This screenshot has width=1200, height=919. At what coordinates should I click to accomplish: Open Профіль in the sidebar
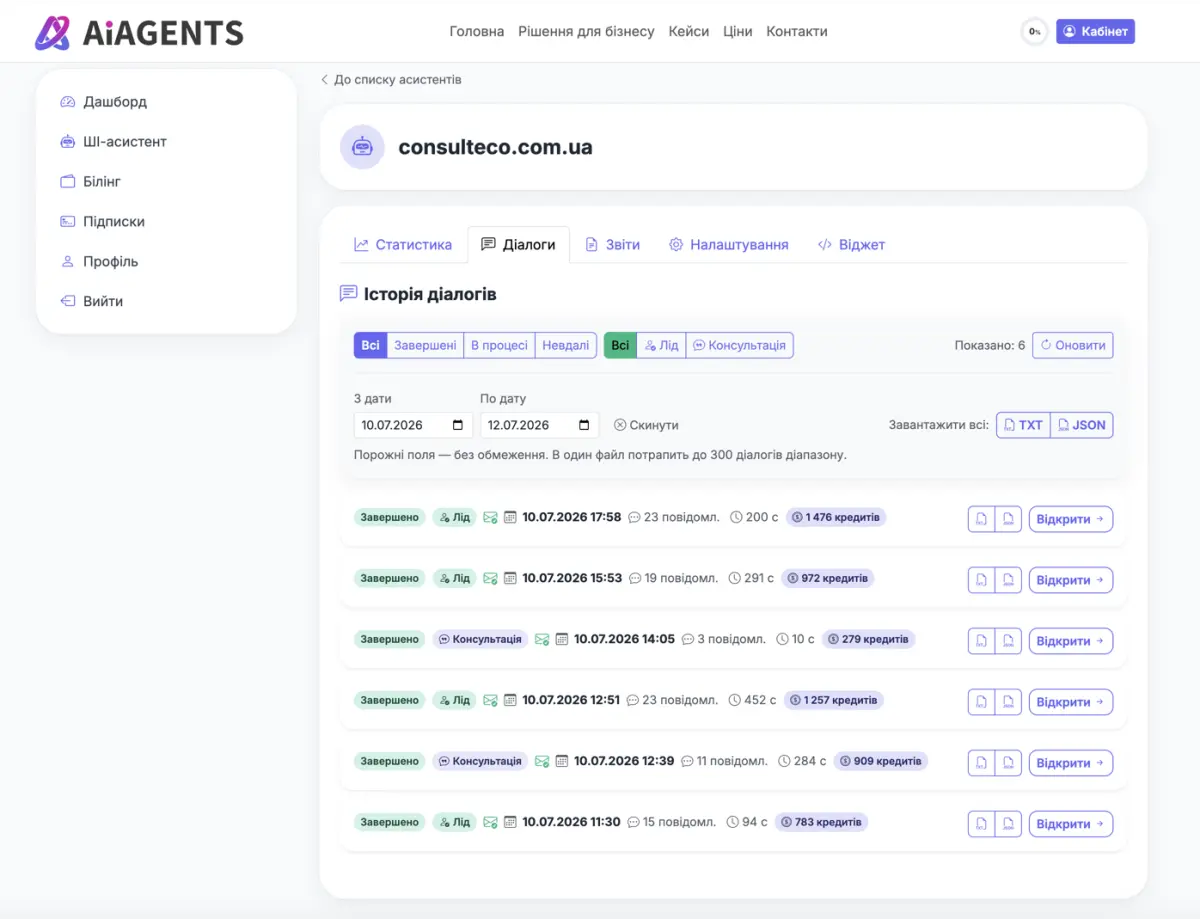point(99,262)
